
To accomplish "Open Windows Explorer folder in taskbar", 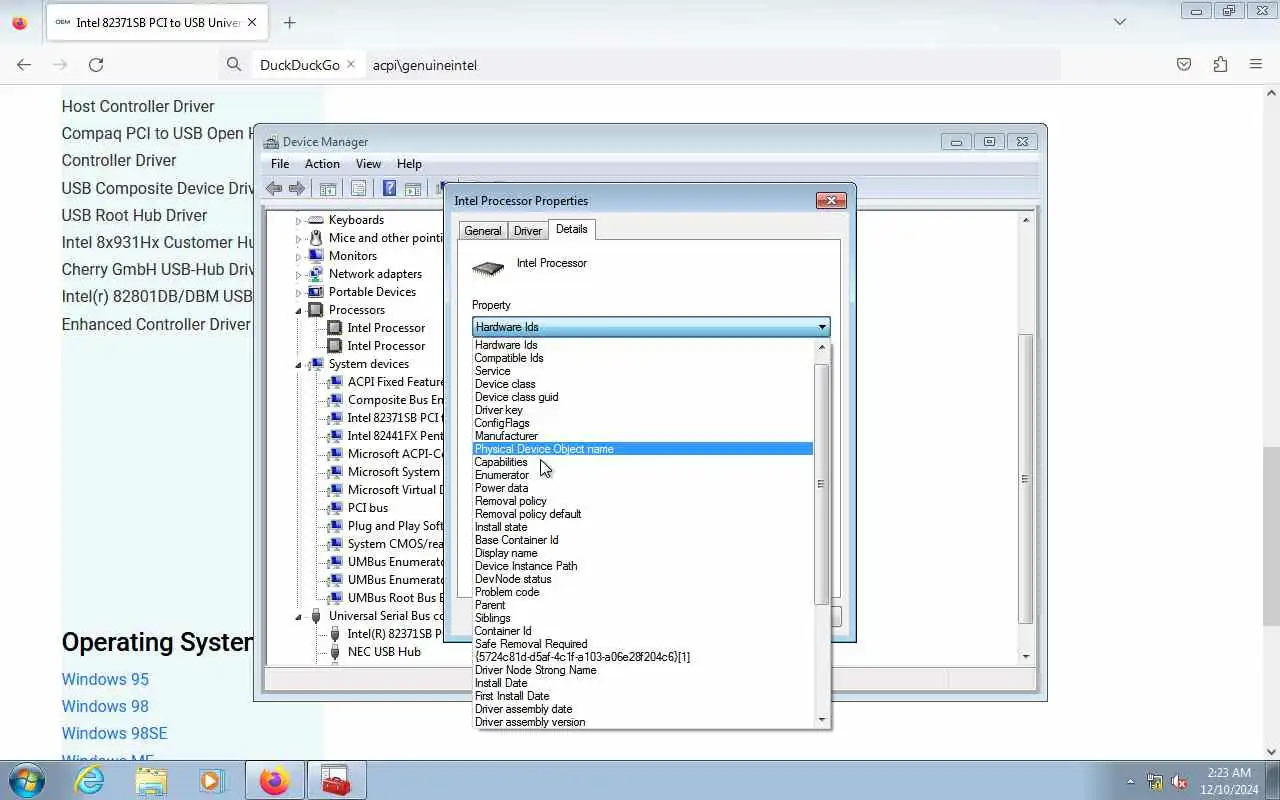I will coord(151,780).
